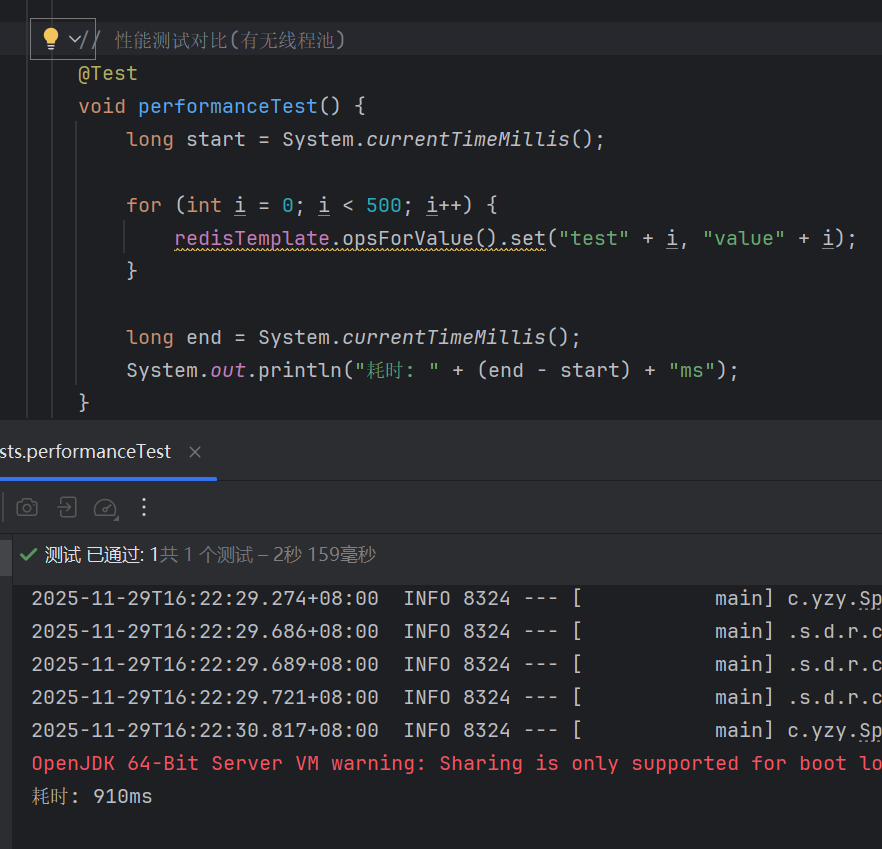
Task: Click System.out.println statement
Action: coord(432,371)
